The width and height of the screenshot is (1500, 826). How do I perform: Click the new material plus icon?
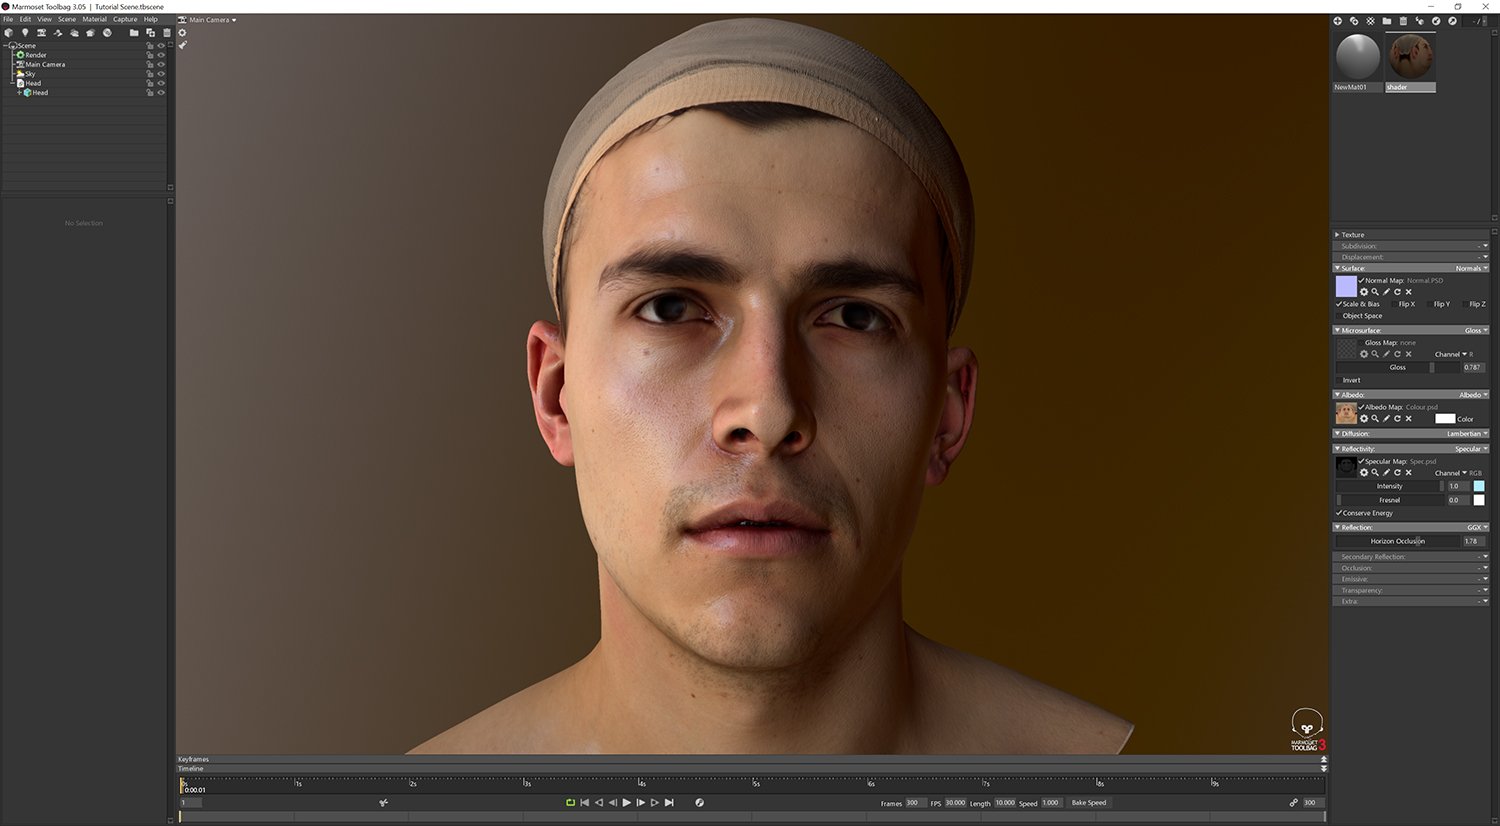[1337, 21]
